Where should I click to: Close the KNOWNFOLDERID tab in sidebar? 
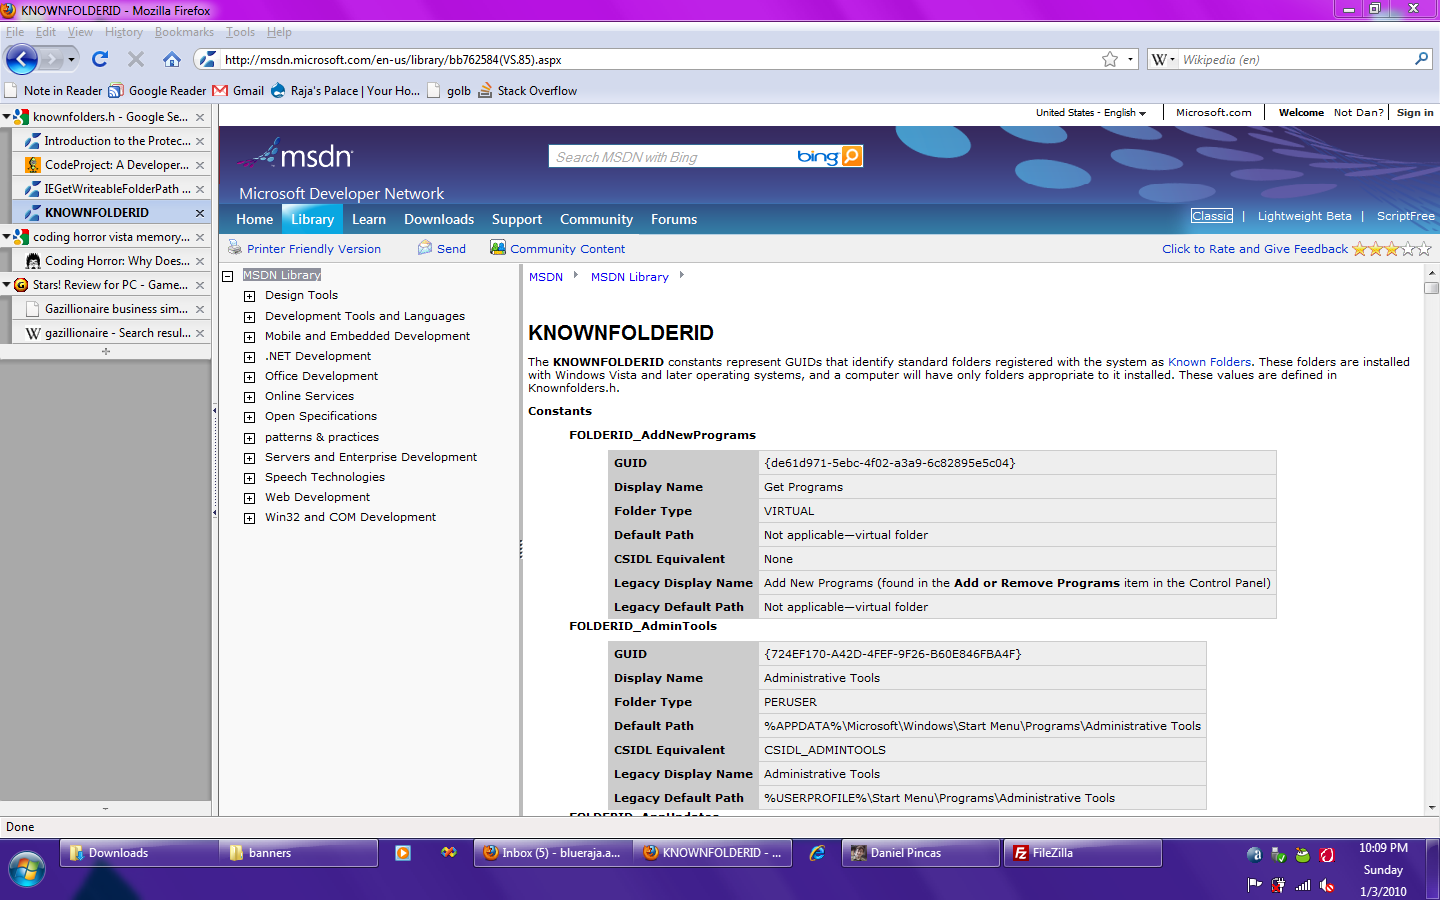pos(200,213)
